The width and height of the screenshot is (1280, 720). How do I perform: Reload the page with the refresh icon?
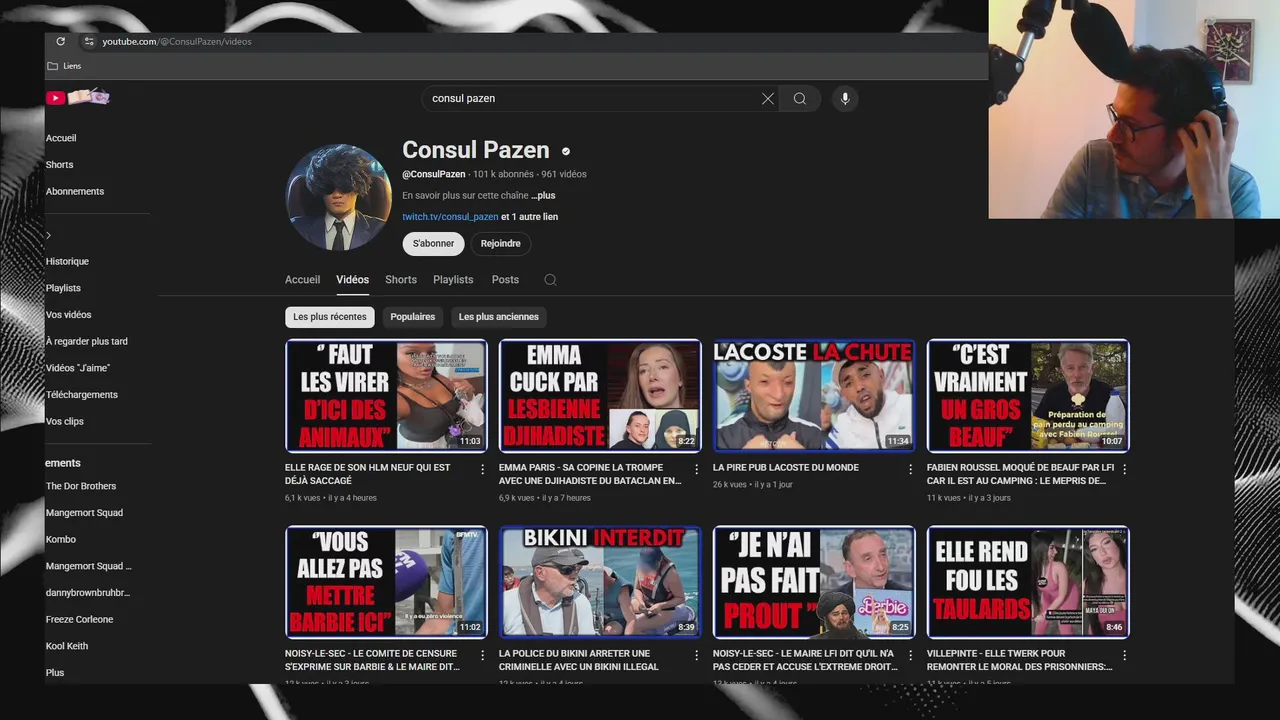[x=61, y=41]
